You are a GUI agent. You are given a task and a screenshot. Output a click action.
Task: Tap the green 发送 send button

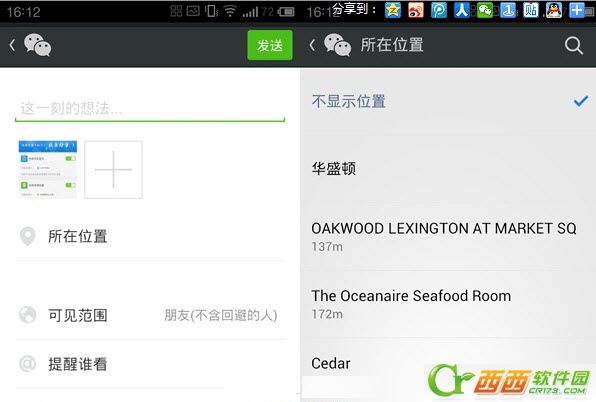pos(270,45)
